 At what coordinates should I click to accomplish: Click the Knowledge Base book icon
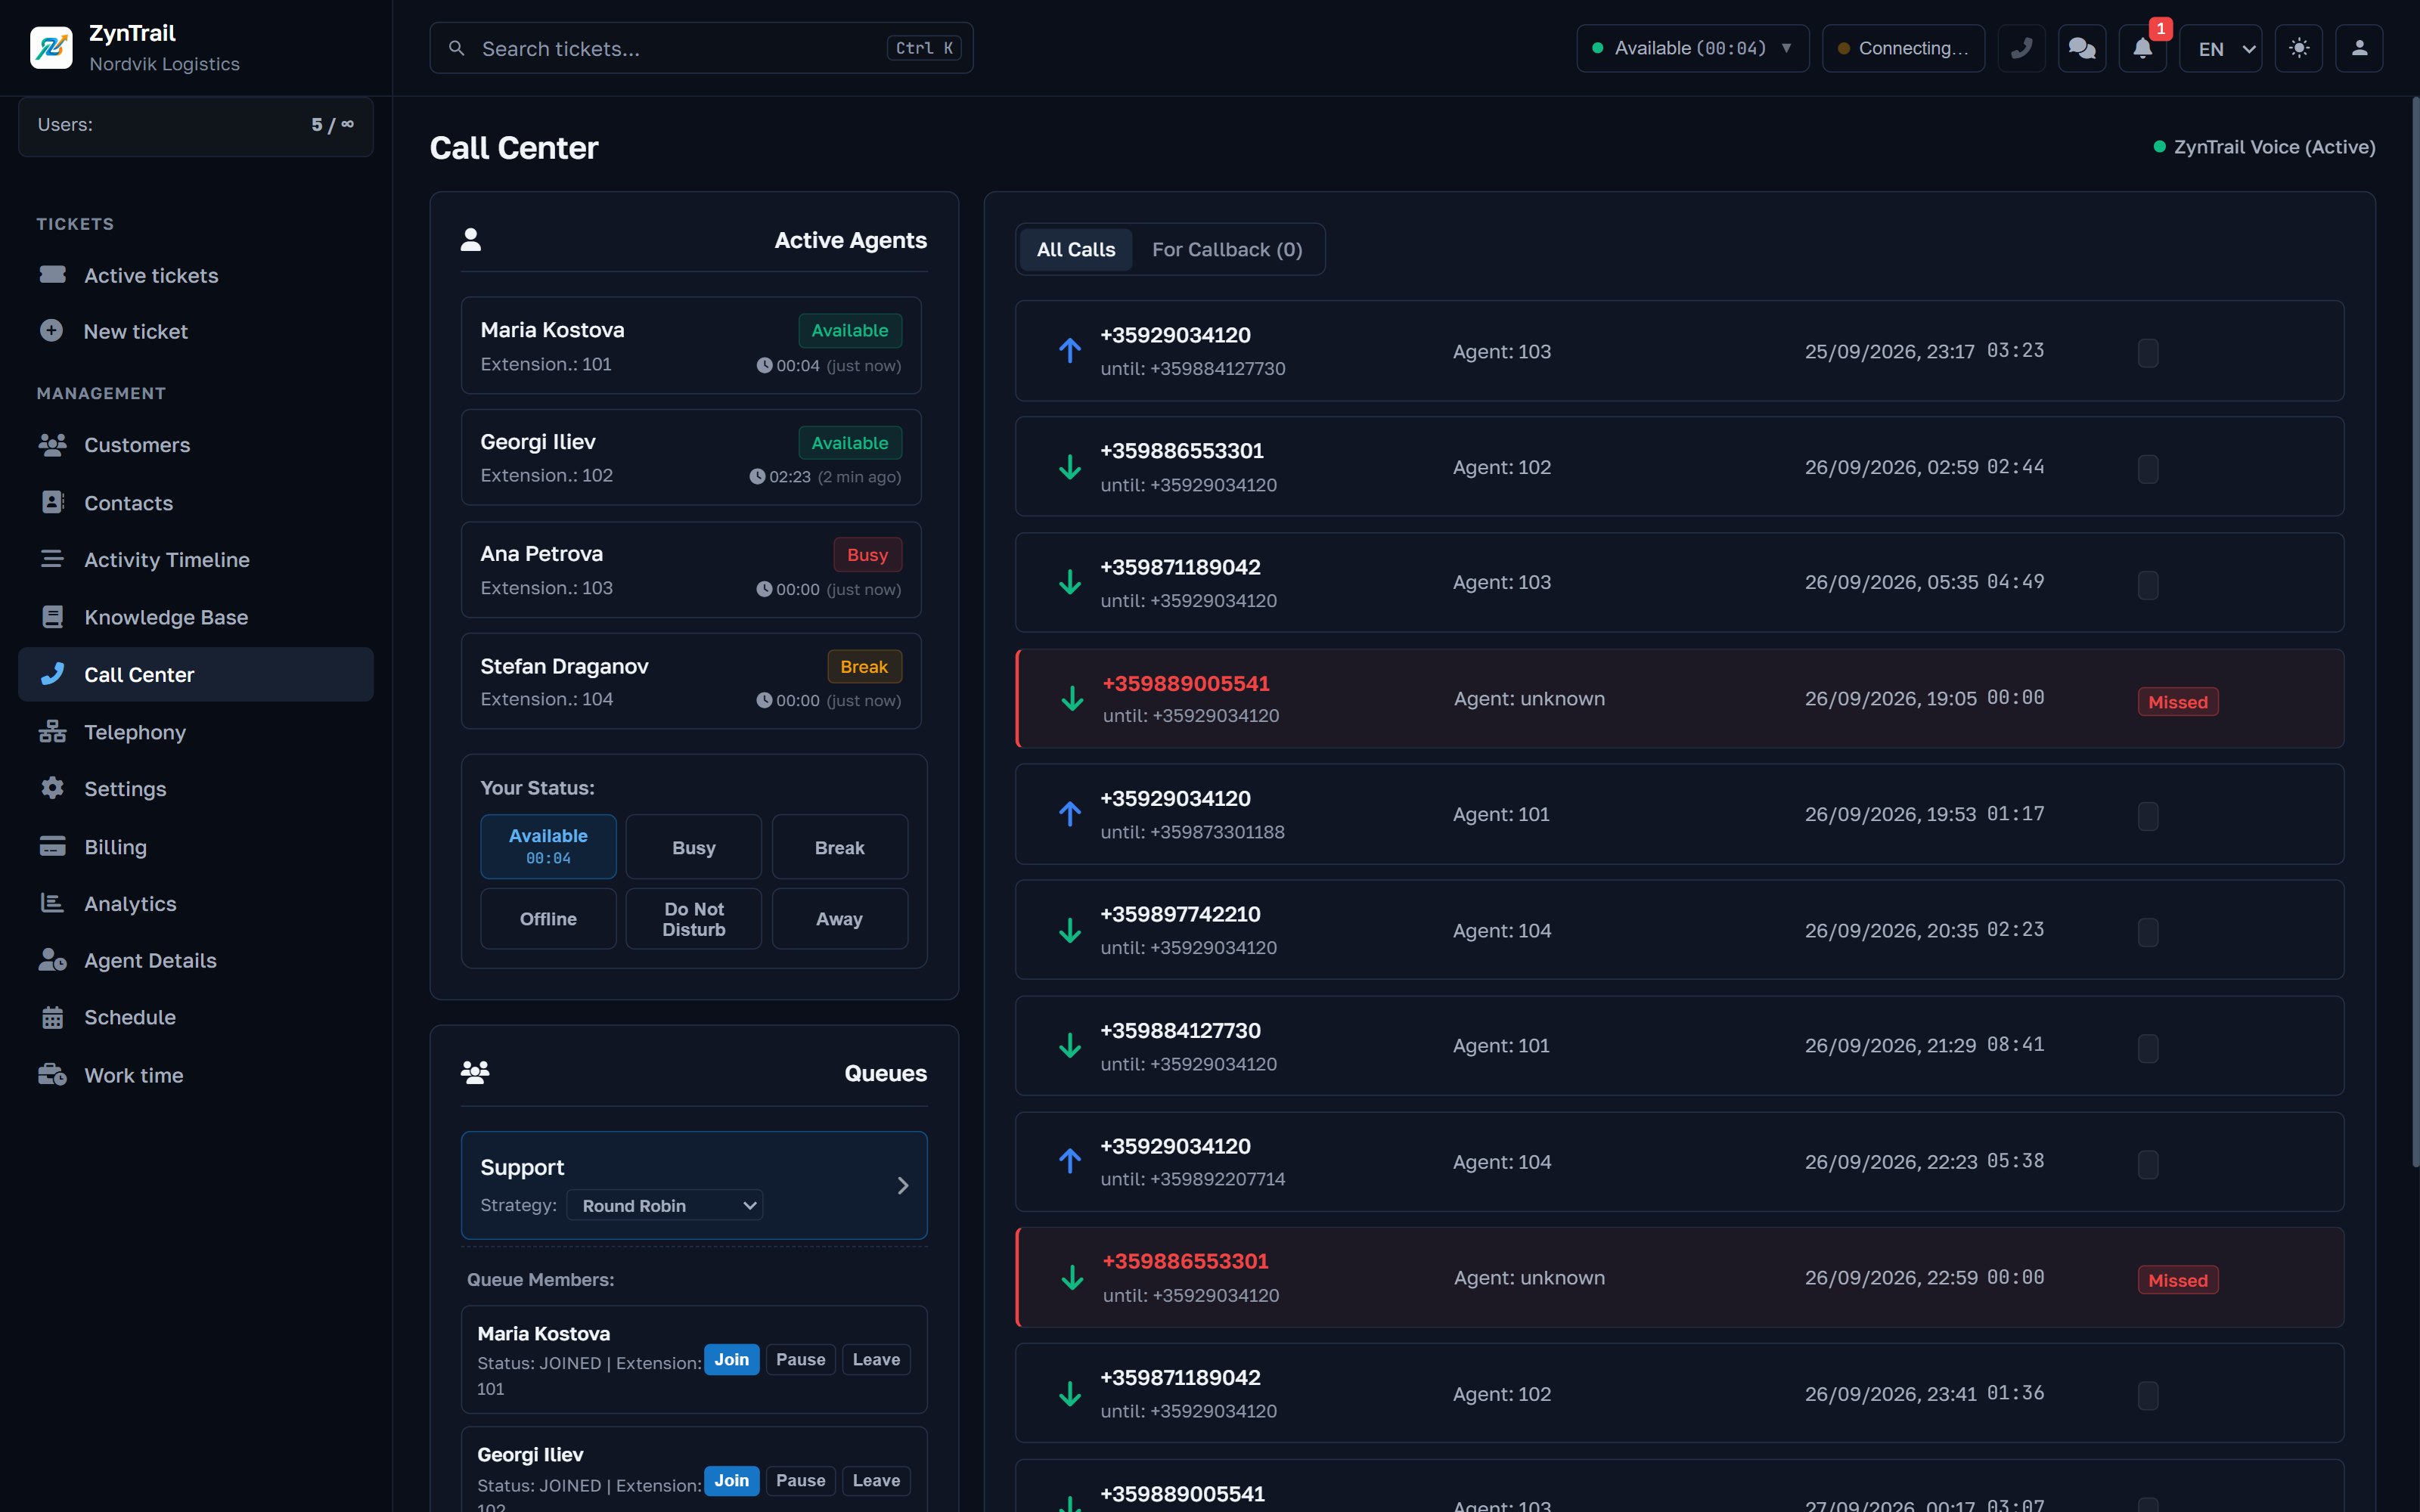click(52, 616)
